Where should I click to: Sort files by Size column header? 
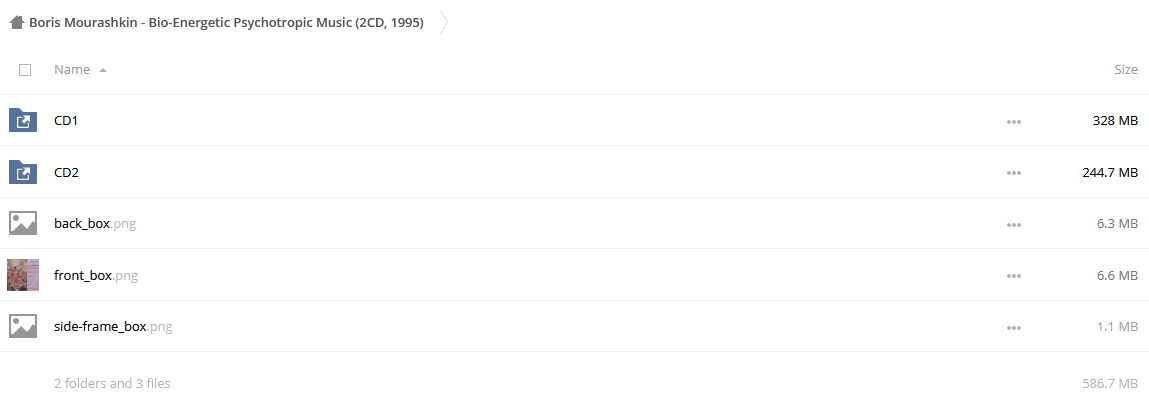[x=1126, y=70]
